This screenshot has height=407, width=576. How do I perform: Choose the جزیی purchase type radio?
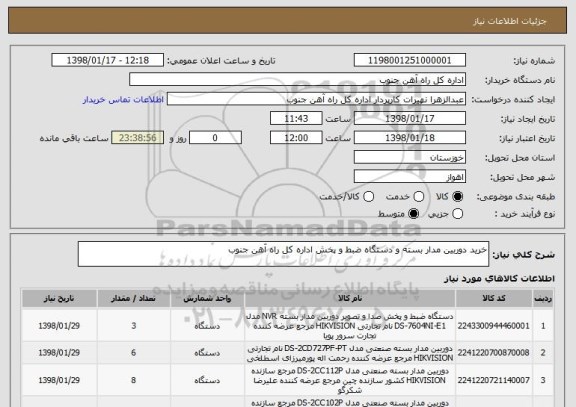click(458, 213)
